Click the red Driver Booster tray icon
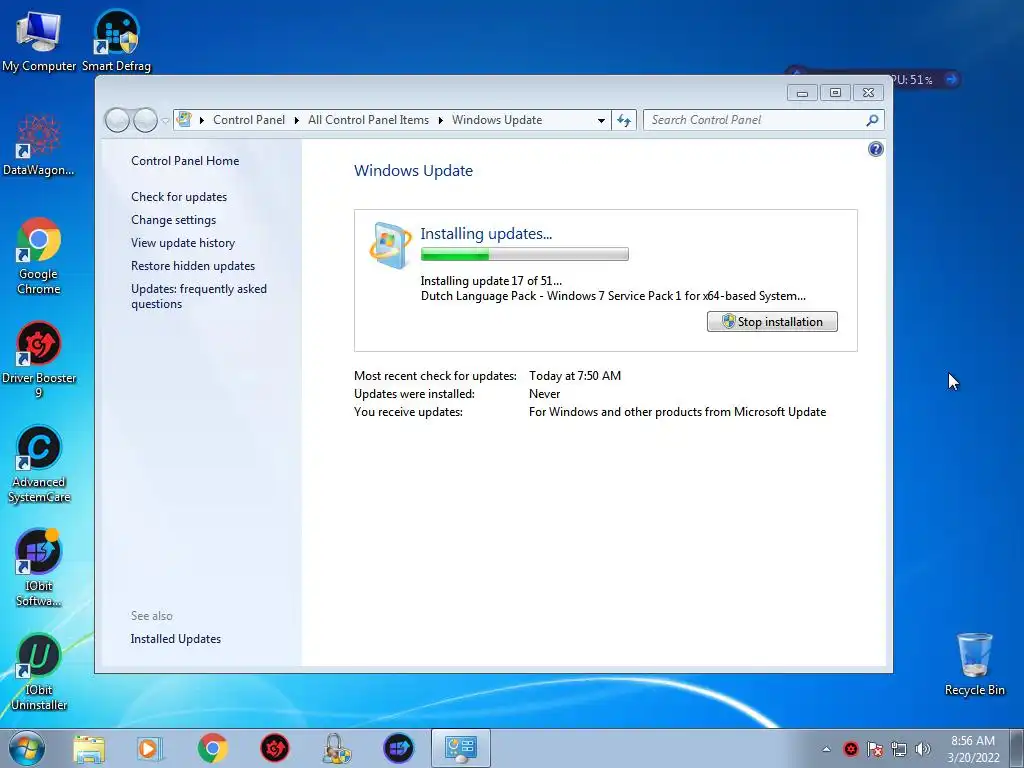1024x768 pixels. (x=850, y=749)
